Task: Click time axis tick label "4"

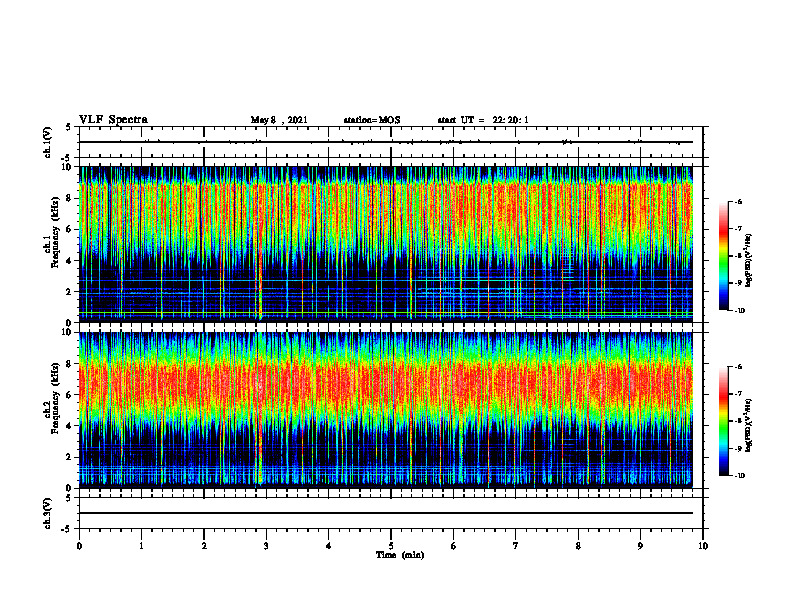Action: pos(329,546)
